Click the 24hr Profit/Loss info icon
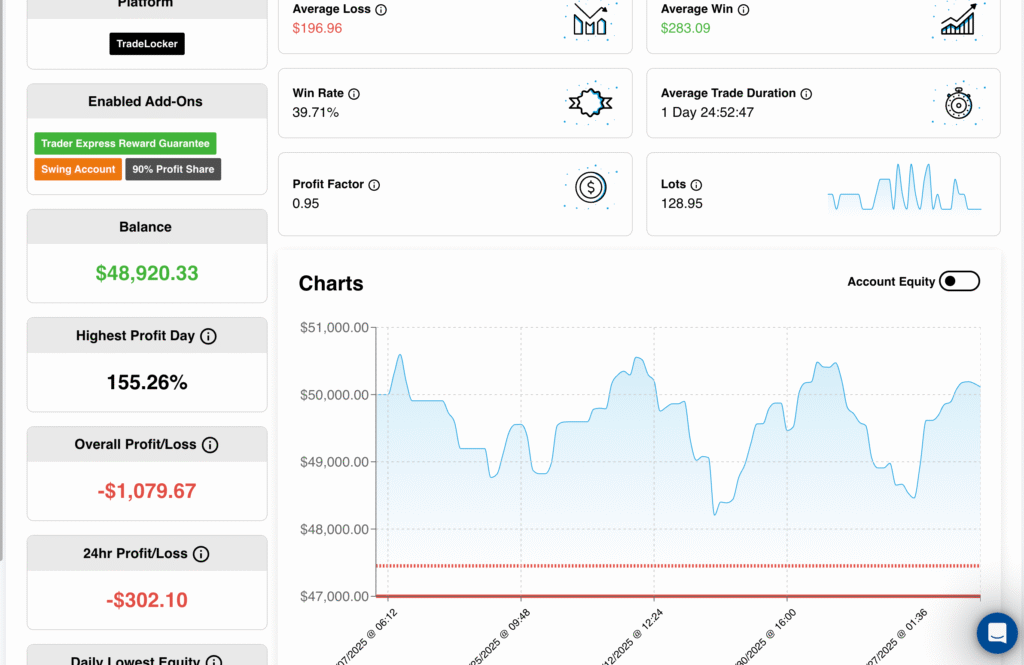The width and height of the screenshot is (1024, 665). click(201, 554)
